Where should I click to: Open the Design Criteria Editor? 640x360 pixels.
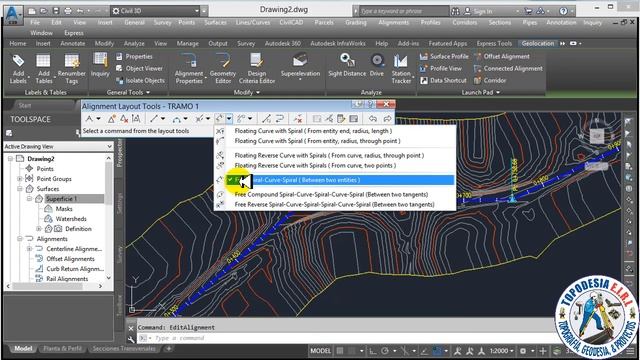coord(257,69)
